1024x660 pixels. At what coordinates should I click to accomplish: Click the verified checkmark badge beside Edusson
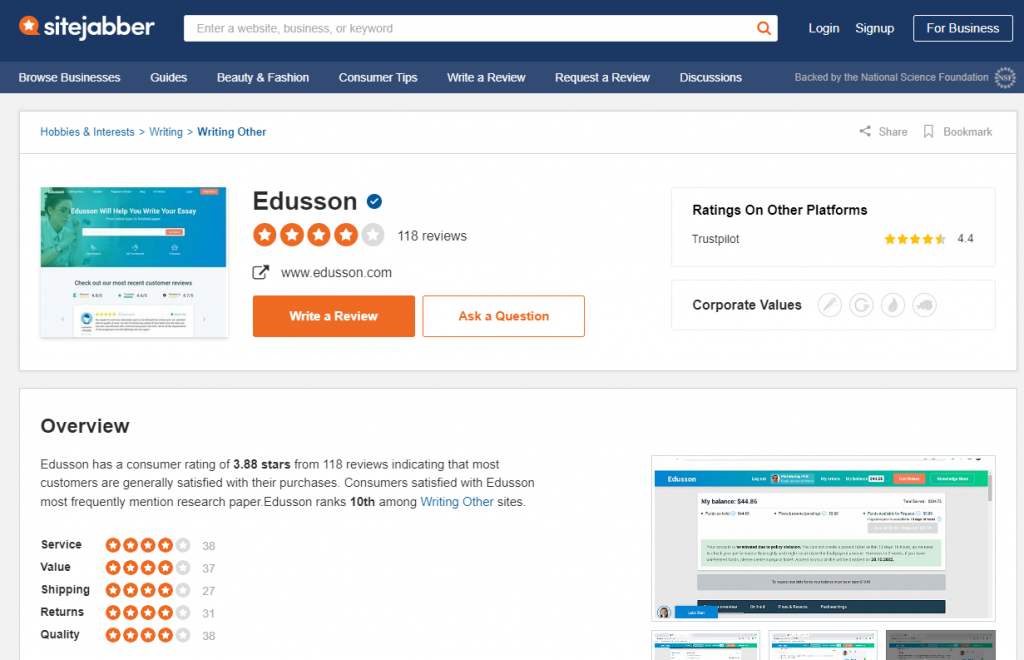[x=374, y=201]
